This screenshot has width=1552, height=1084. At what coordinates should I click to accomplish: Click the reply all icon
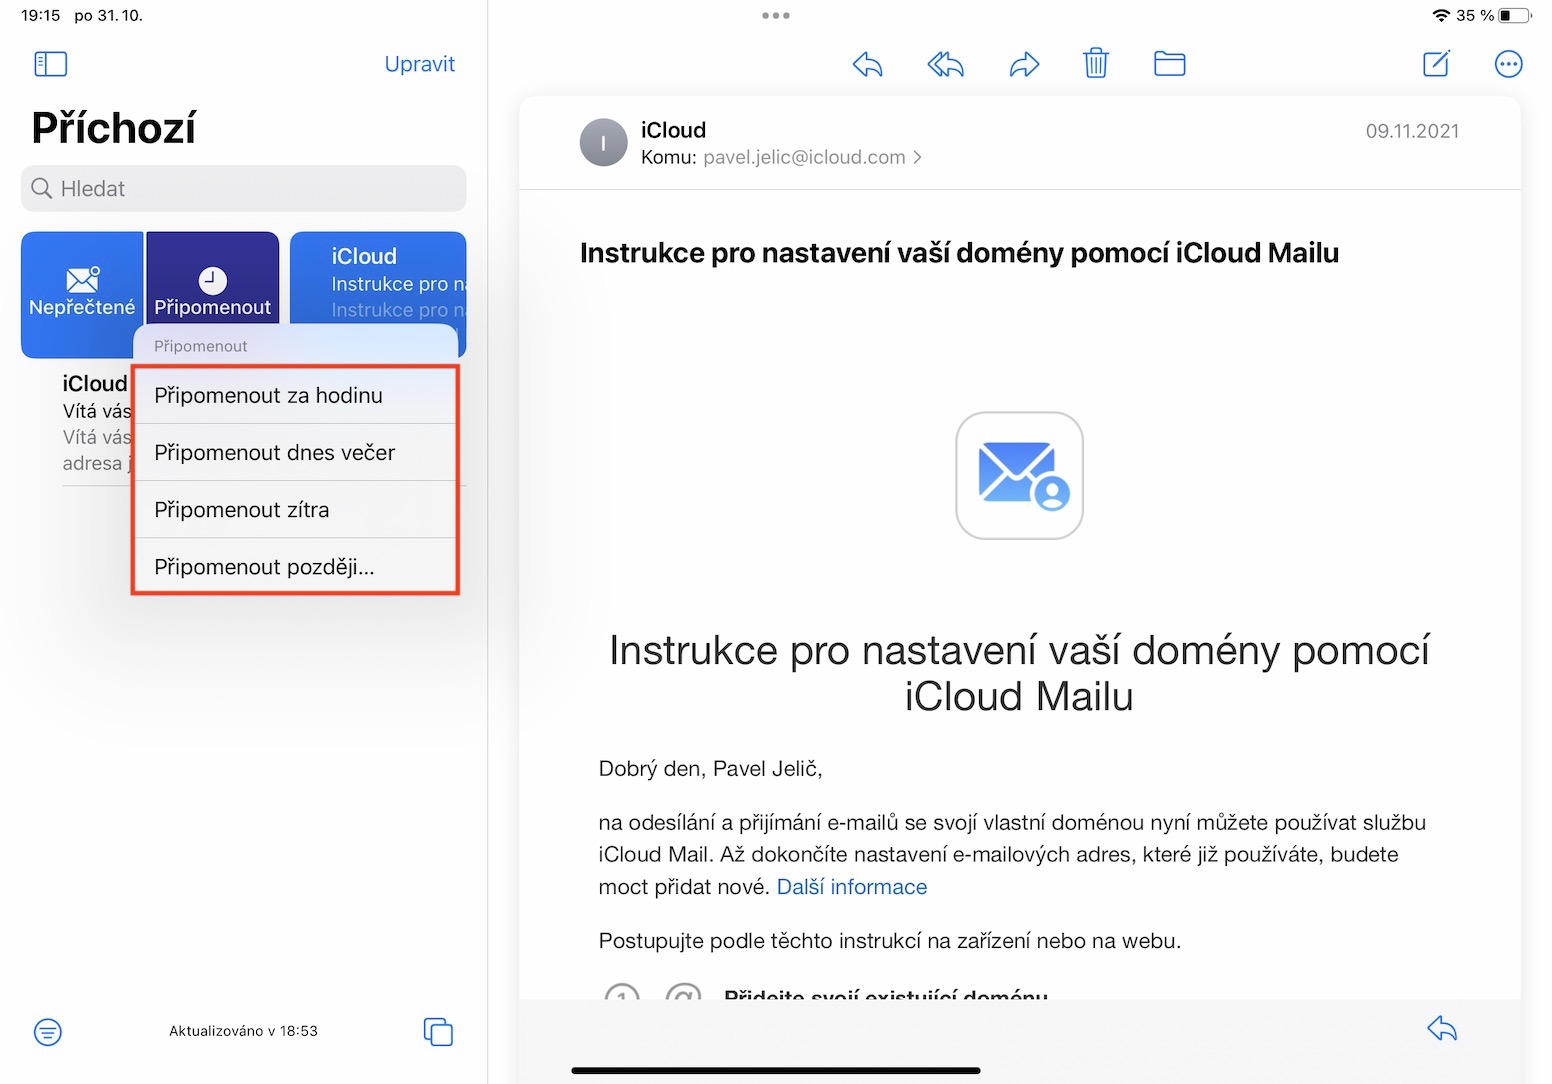coord(945,65)
